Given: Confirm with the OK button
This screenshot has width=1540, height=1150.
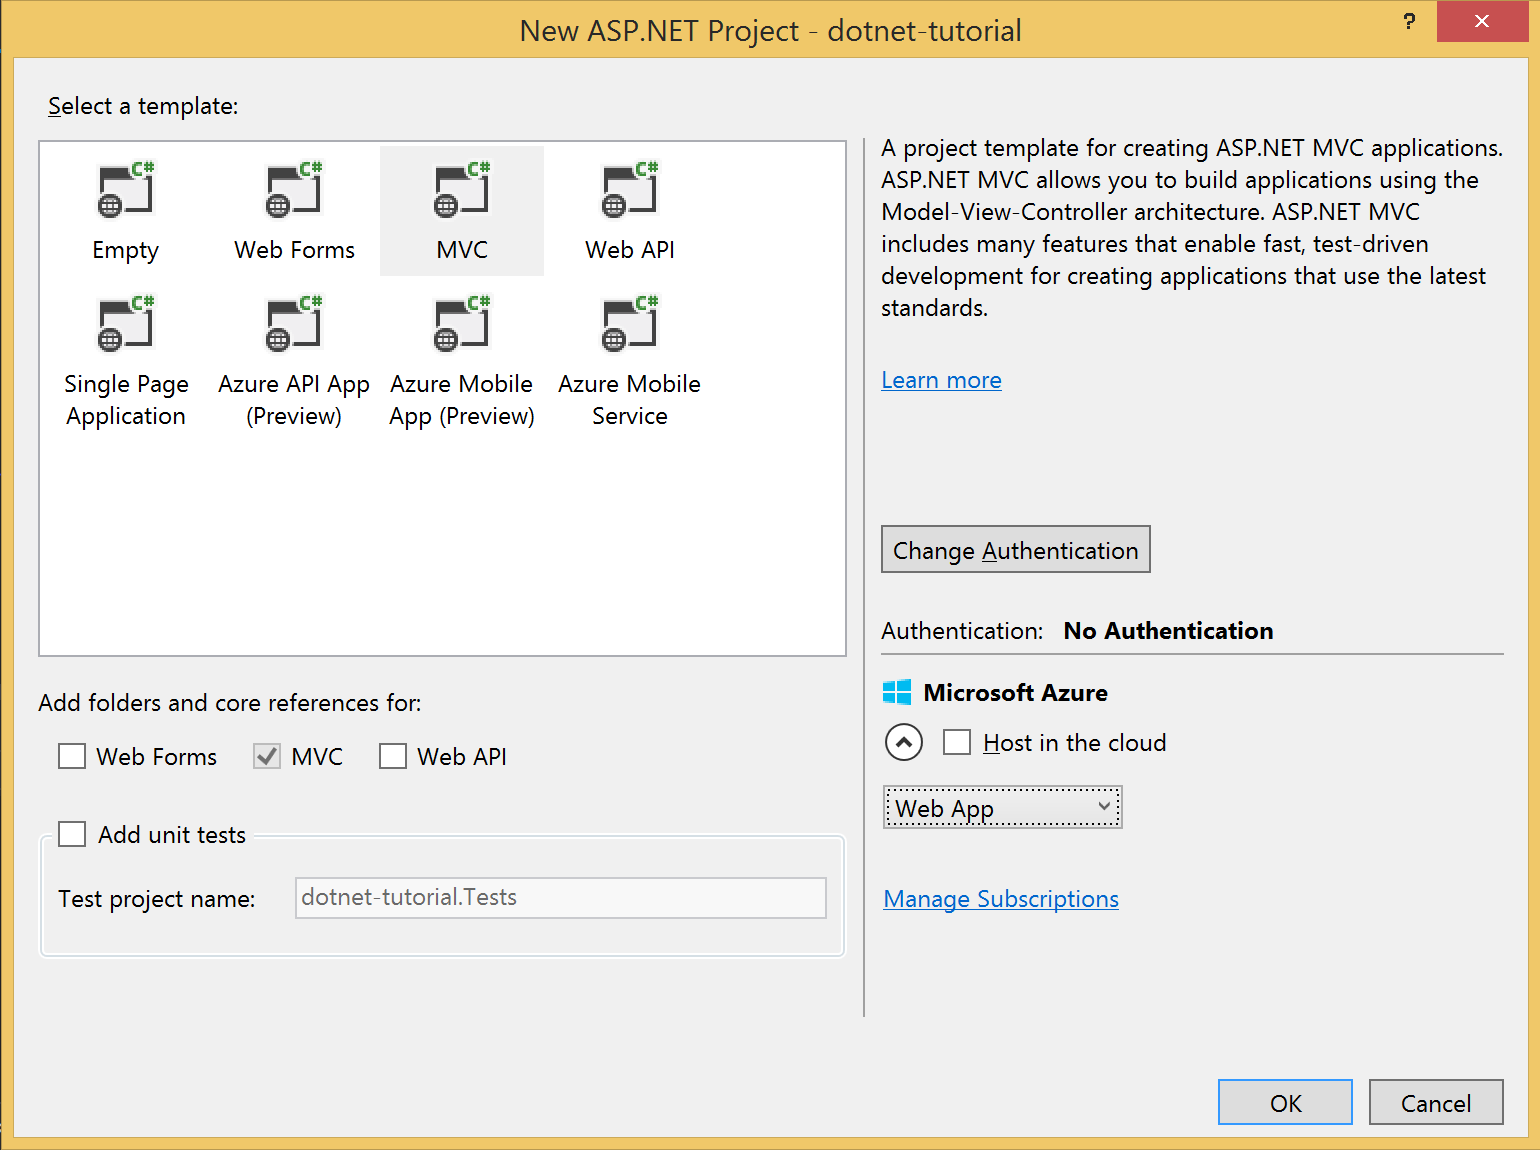Looking at the screenshot, I should [x=1285, y=1102].
